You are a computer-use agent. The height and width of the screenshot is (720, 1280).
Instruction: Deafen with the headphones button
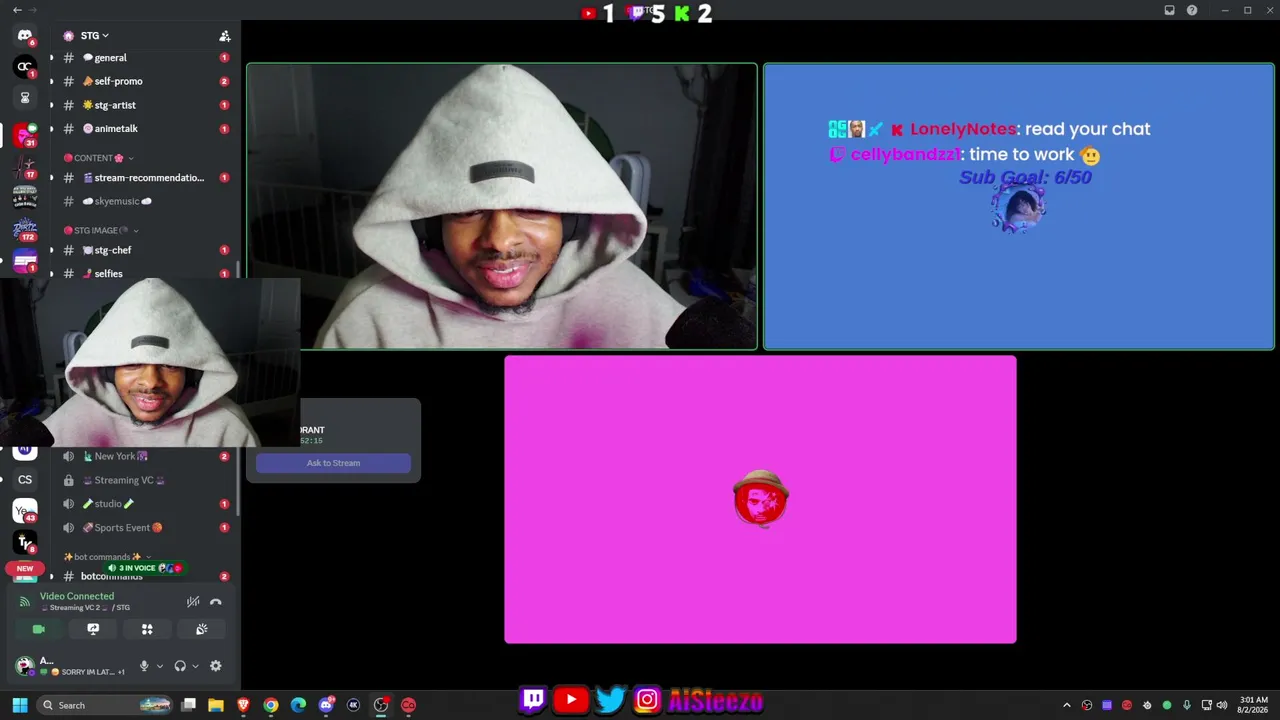tap(180, 666)
